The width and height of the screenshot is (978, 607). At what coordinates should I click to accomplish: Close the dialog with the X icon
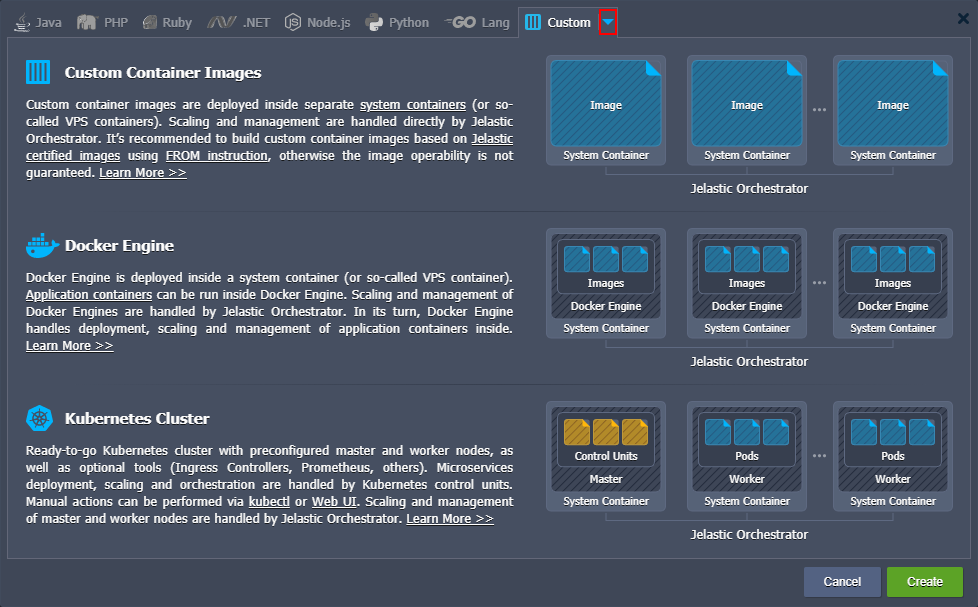tap(963, 19)
